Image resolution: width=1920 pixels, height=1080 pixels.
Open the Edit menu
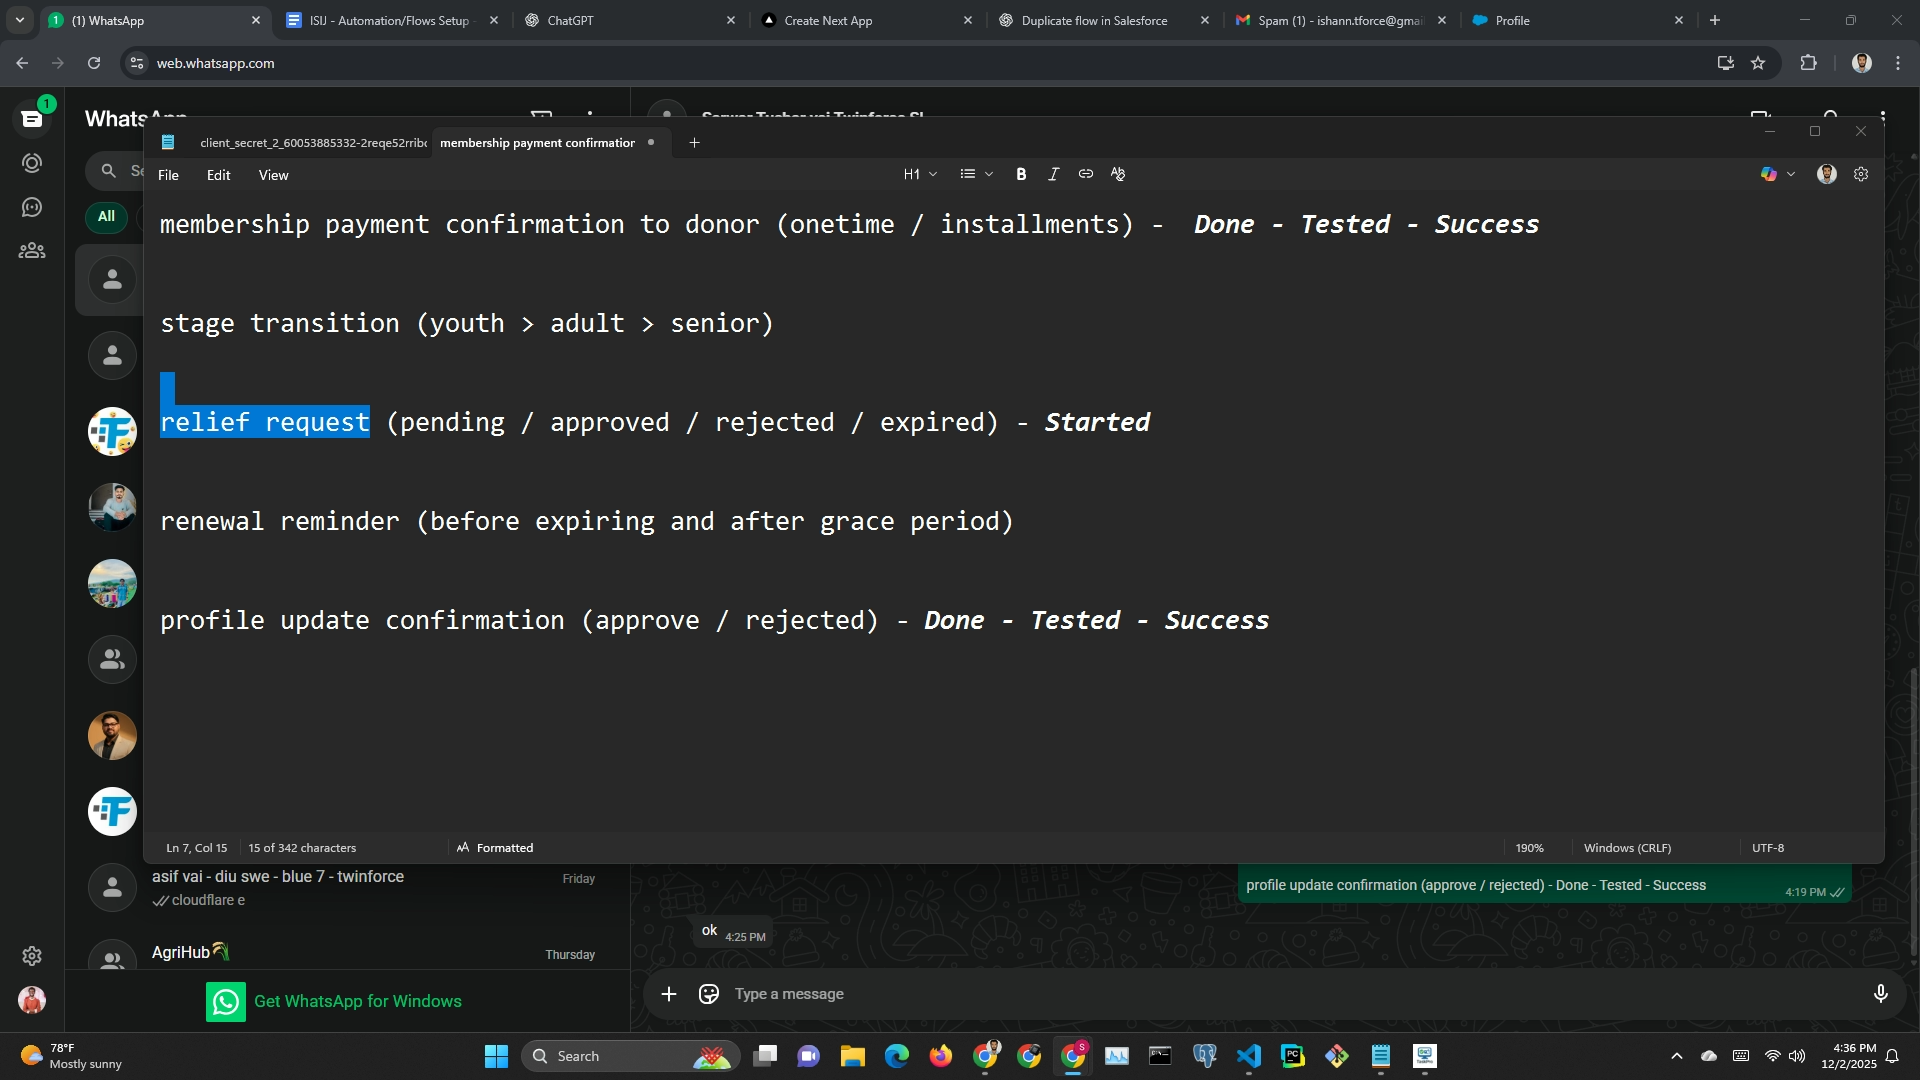[218, 175]
